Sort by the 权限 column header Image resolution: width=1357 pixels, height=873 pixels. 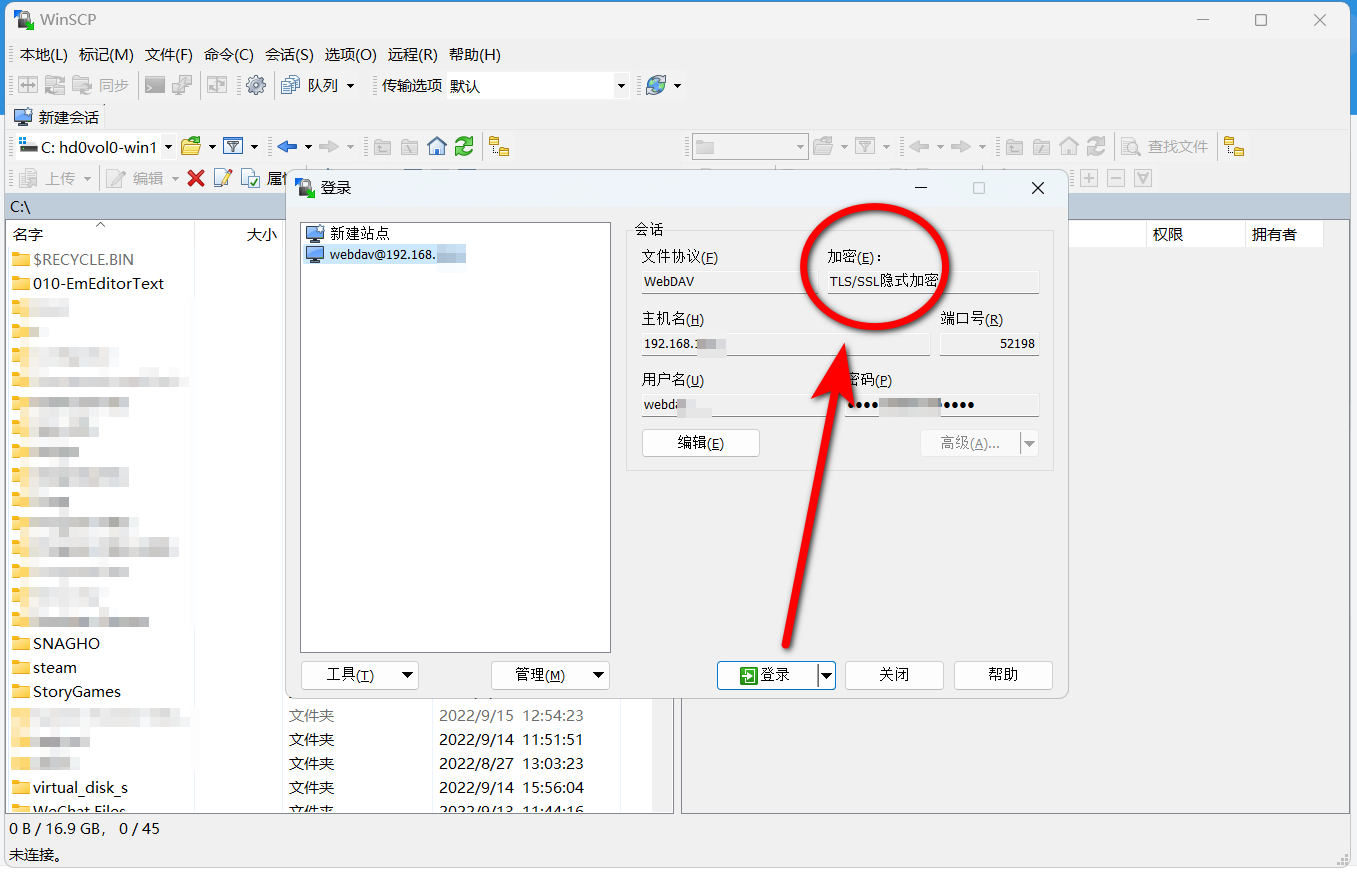pos(1195,234)
